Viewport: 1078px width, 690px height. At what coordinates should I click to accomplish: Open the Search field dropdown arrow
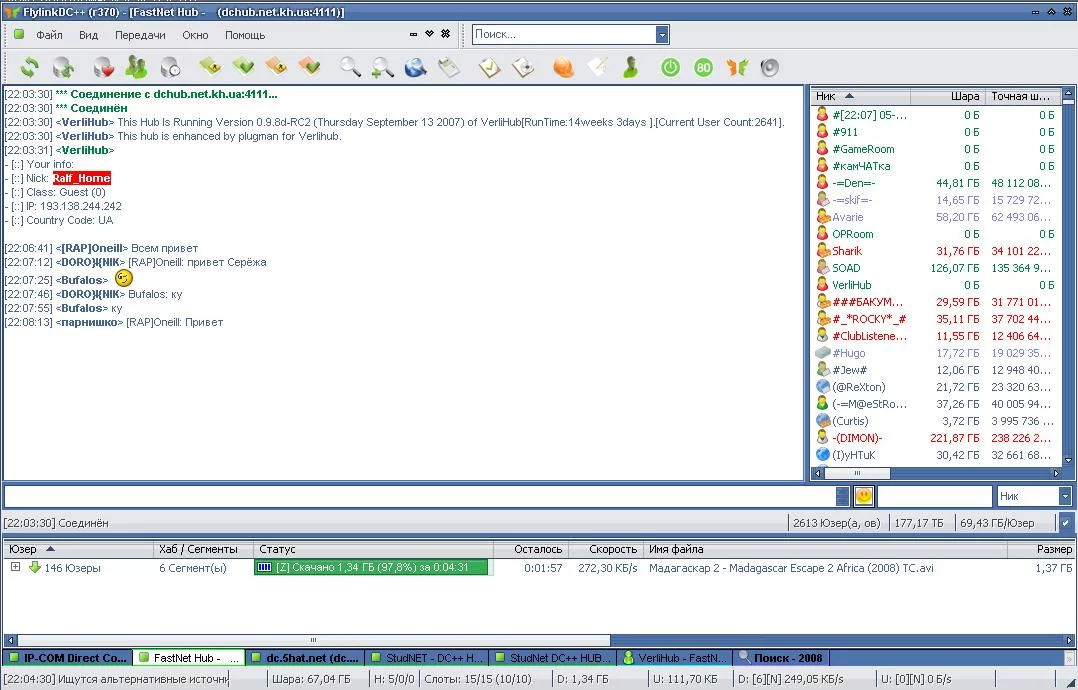(662, 34)
